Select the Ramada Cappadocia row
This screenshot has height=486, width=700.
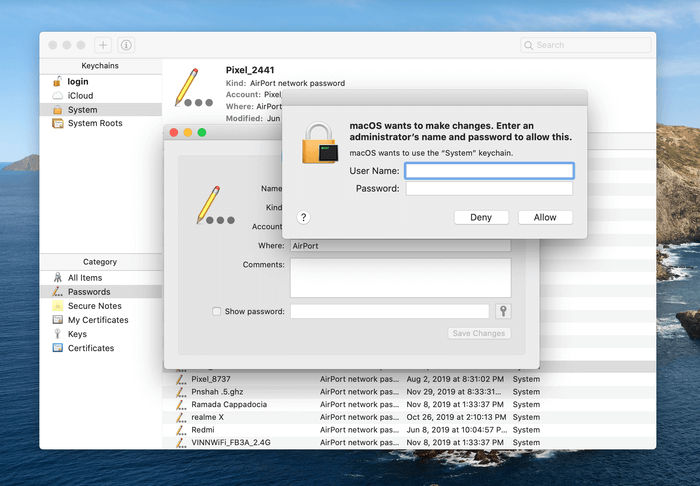click(409, 404)
